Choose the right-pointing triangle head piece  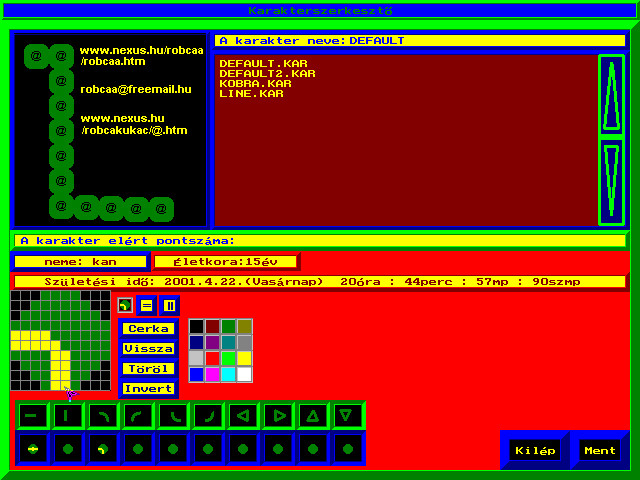tap(278, 415)
